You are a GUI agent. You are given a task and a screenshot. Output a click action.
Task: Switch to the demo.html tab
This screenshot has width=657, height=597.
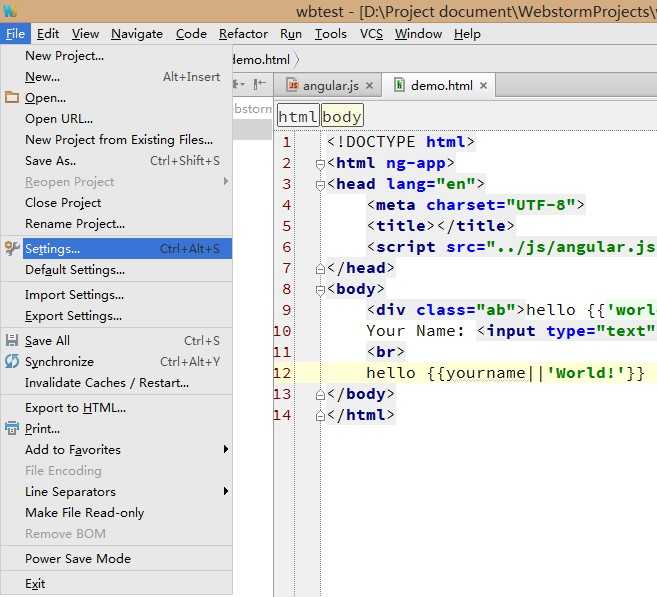[x=439, y=85]
